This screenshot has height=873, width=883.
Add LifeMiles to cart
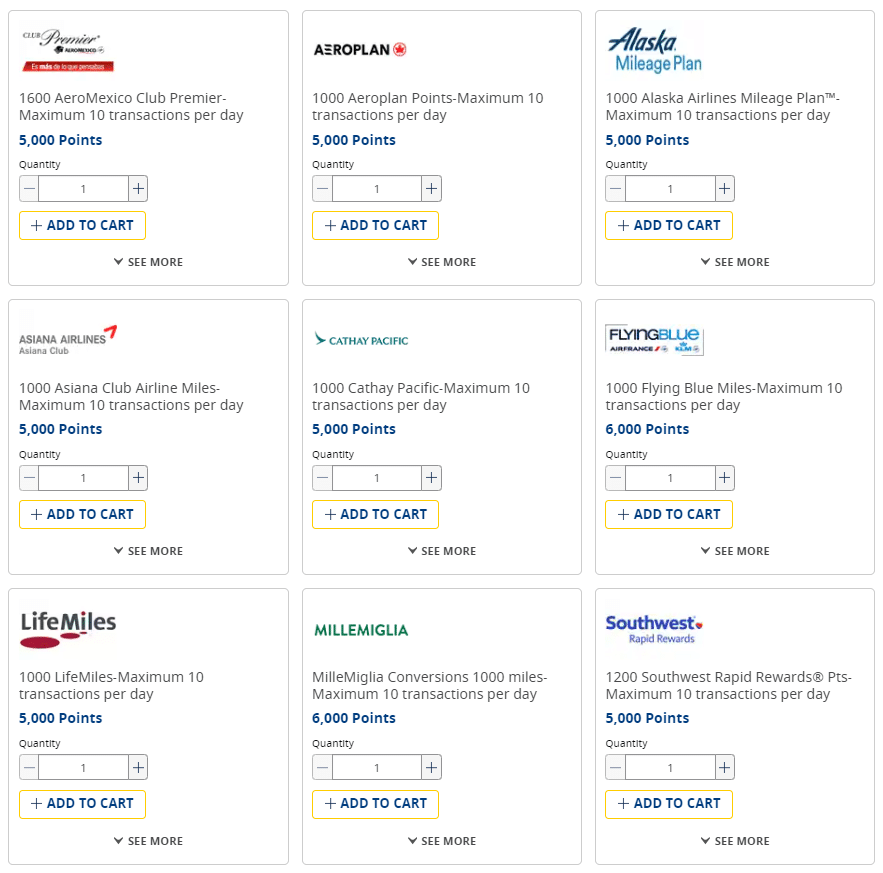point(82,803)
